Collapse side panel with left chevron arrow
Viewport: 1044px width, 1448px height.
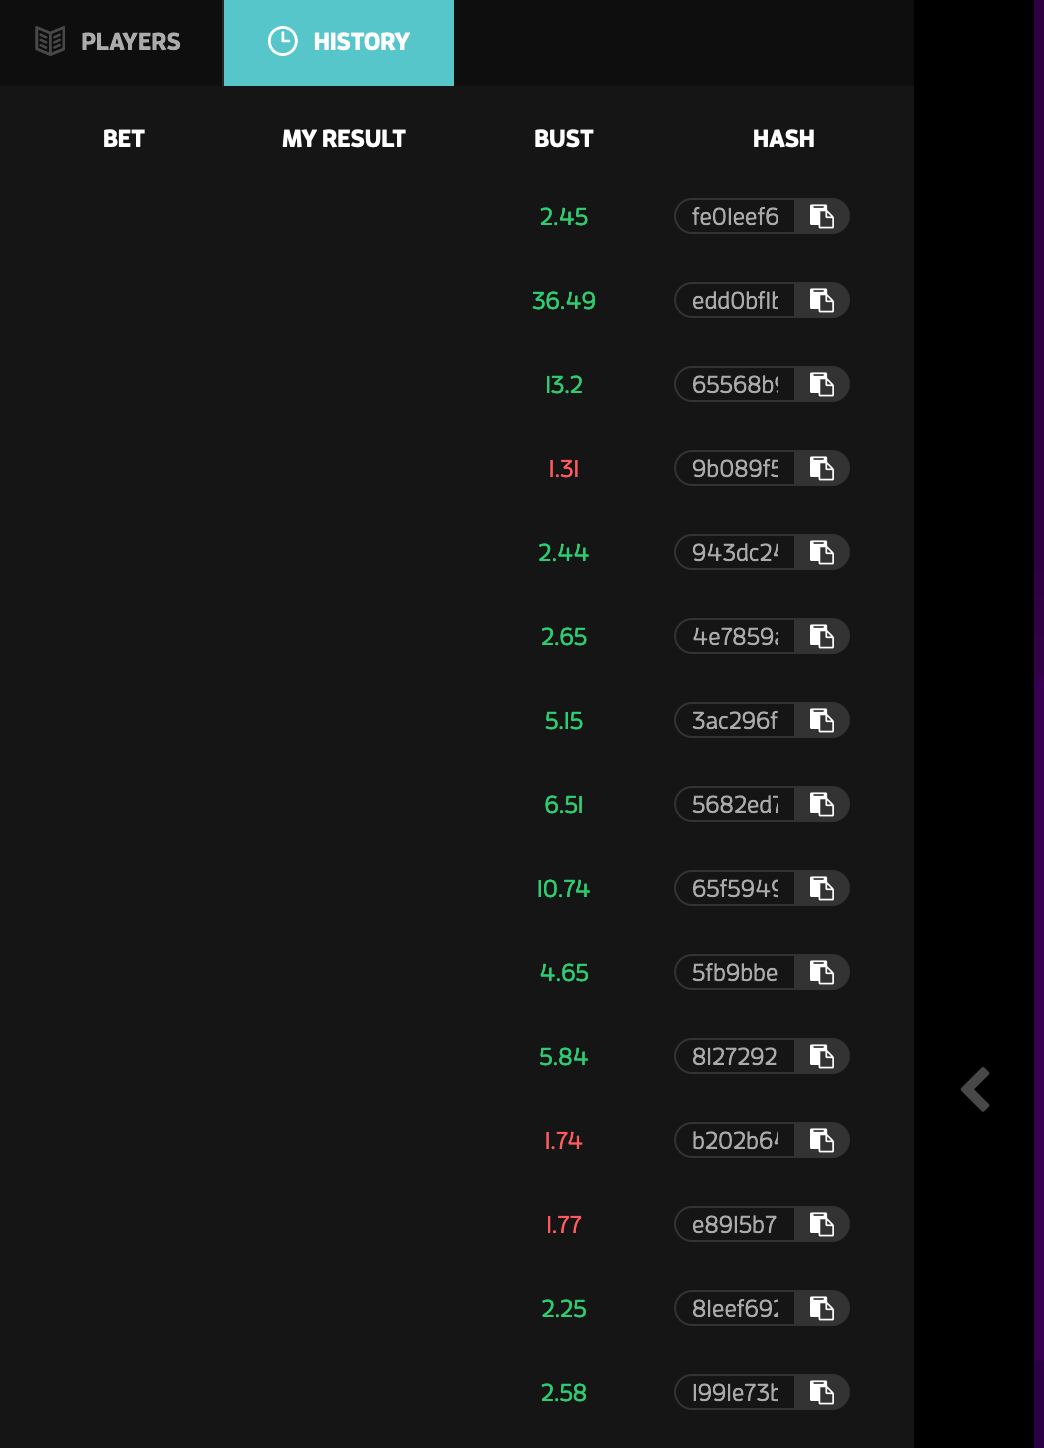(976, 1089)
